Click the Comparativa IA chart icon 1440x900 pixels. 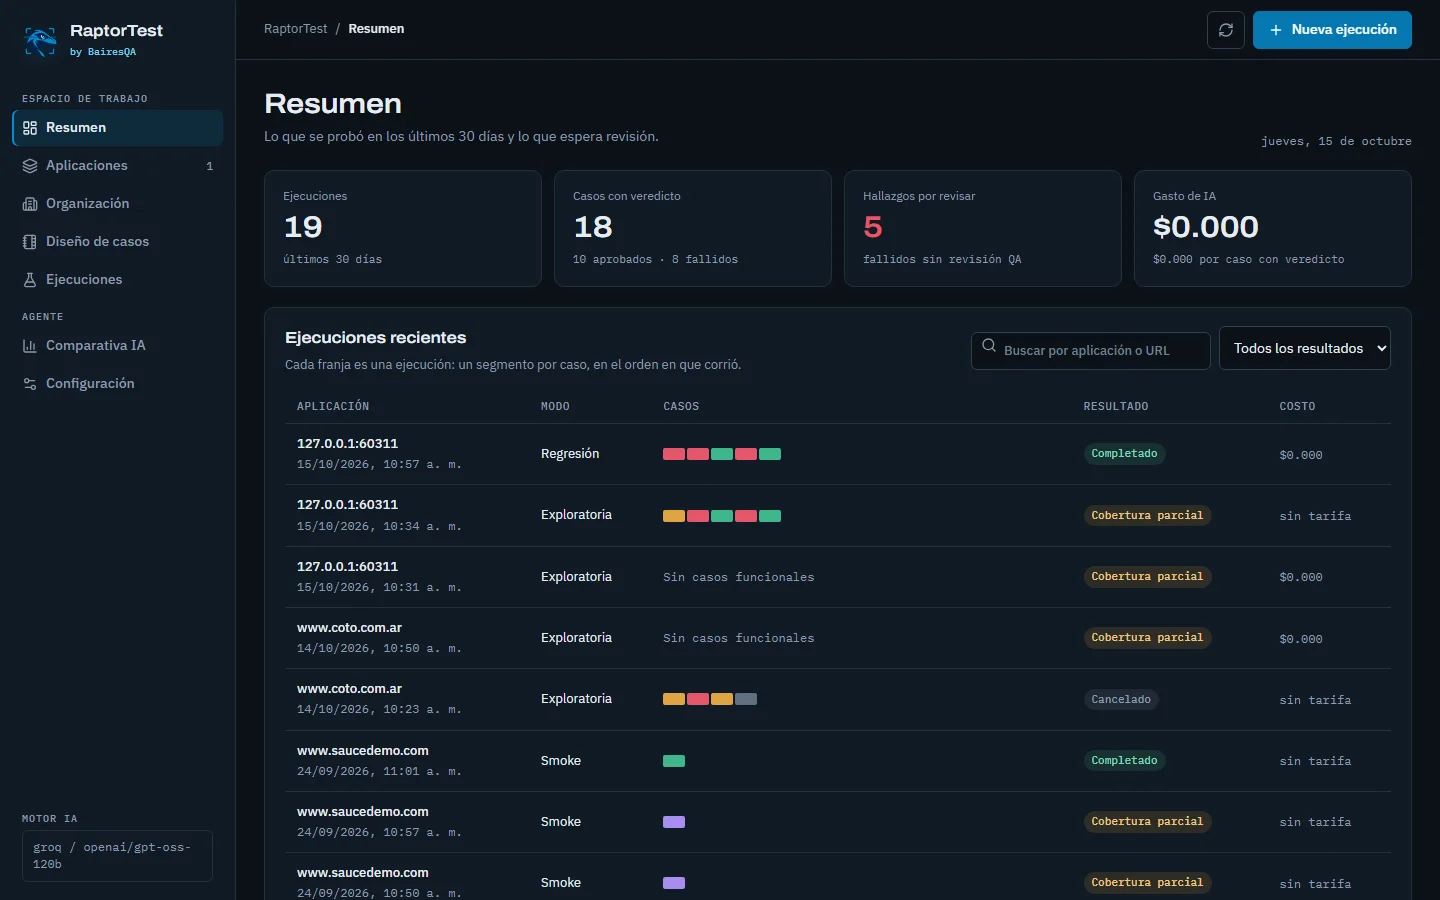[x=30, y=346]
